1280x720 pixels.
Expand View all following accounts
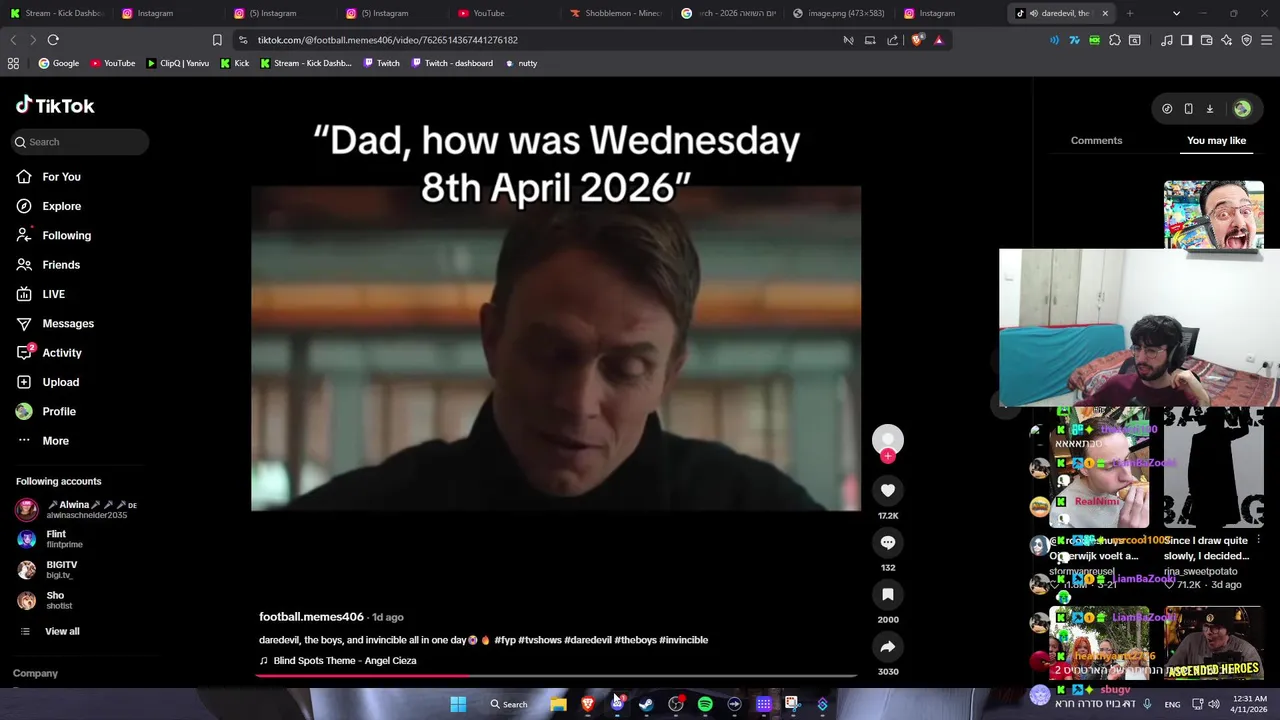pos(49,631)
